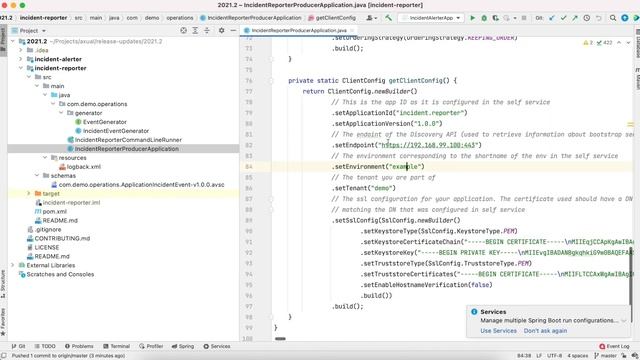The image size is (640, 360).
Task: Hide the Project tool window
Action: (233, 31)
